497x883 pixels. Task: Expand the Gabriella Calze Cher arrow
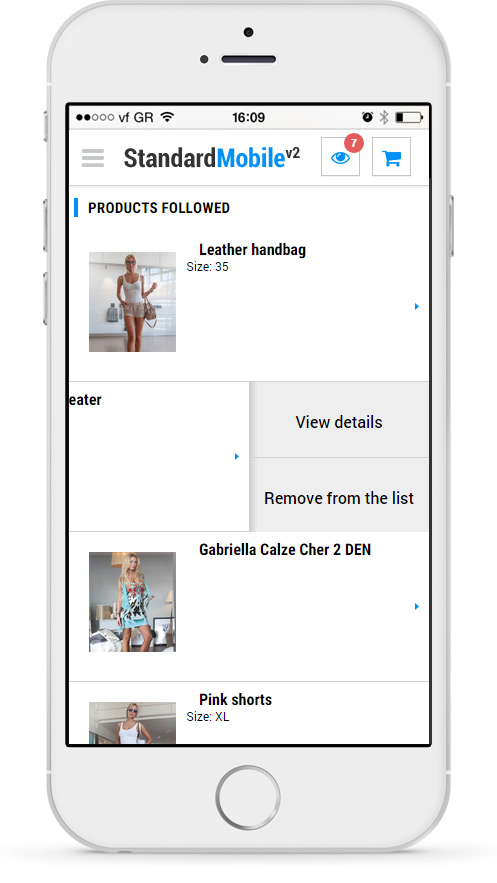tap(417, 606)
